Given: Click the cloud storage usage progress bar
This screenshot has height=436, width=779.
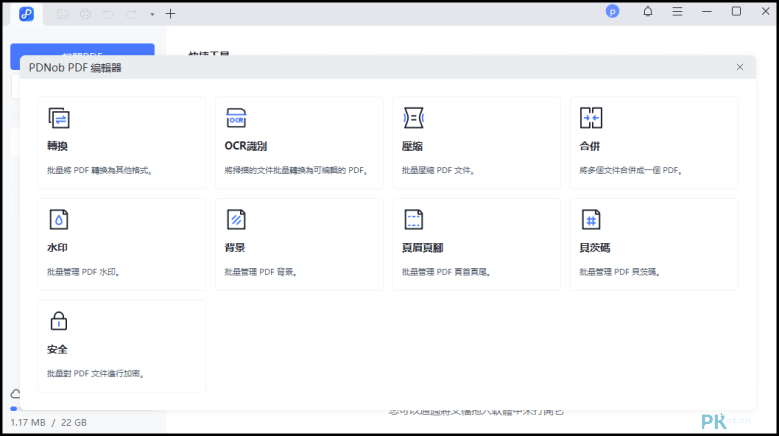Looking at the screenshot, I should click(82, 409).
